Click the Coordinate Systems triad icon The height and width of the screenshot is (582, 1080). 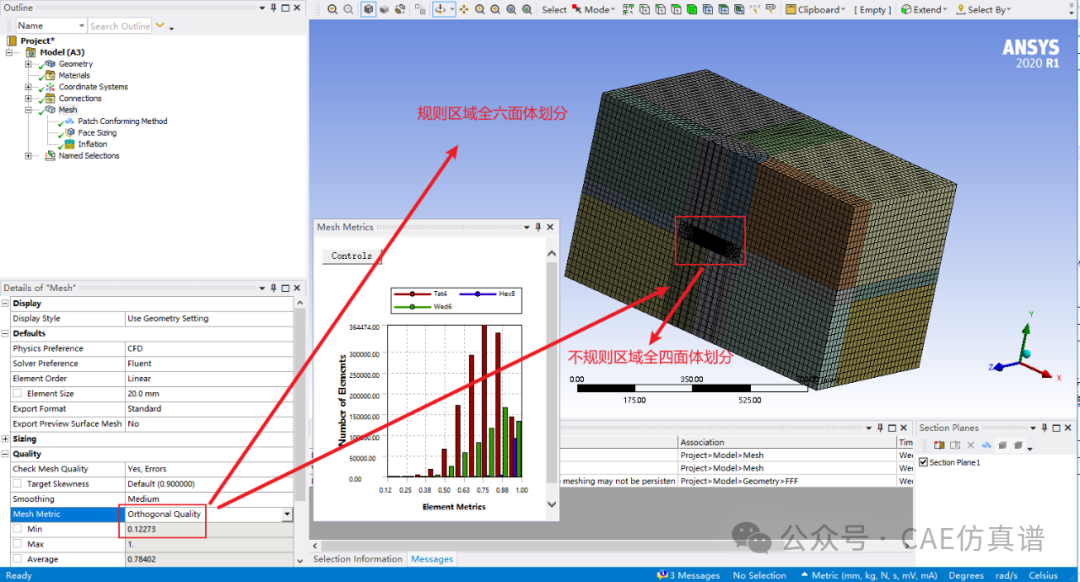pos(50,87)
